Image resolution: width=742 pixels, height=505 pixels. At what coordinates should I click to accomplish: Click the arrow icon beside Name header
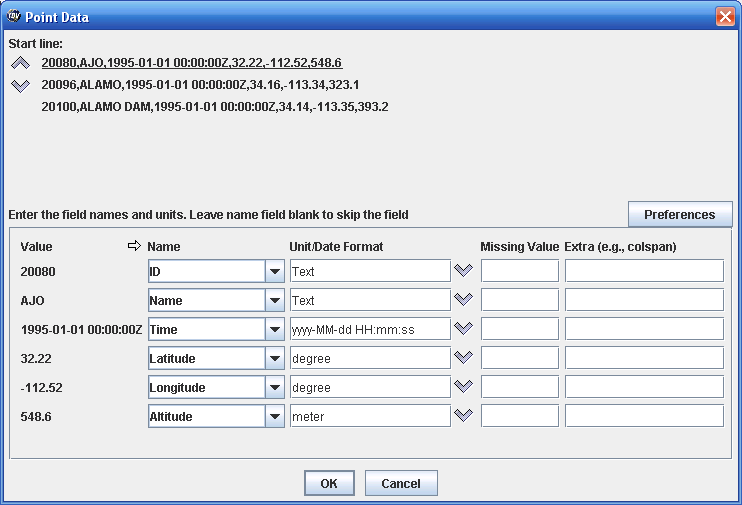tap(134, 246)
